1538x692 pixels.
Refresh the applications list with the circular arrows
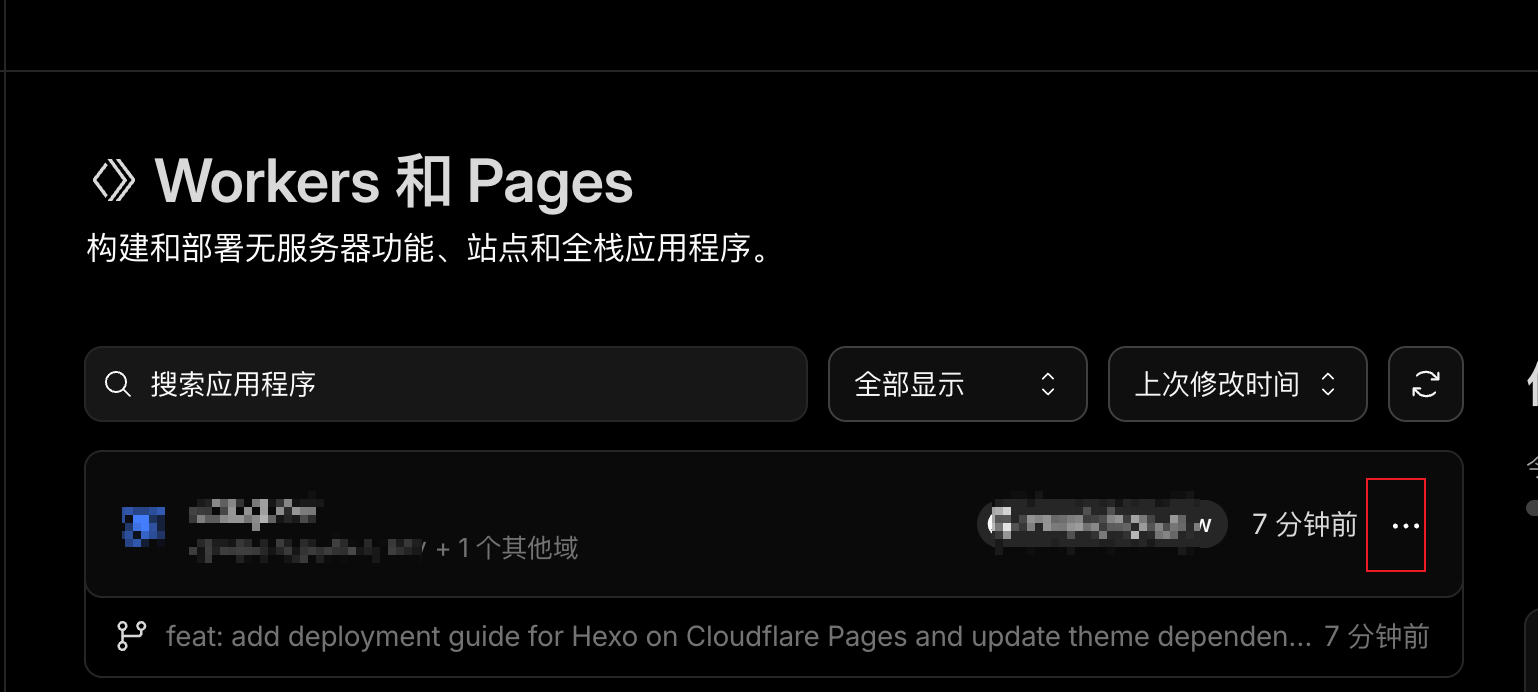point(1425,384)
